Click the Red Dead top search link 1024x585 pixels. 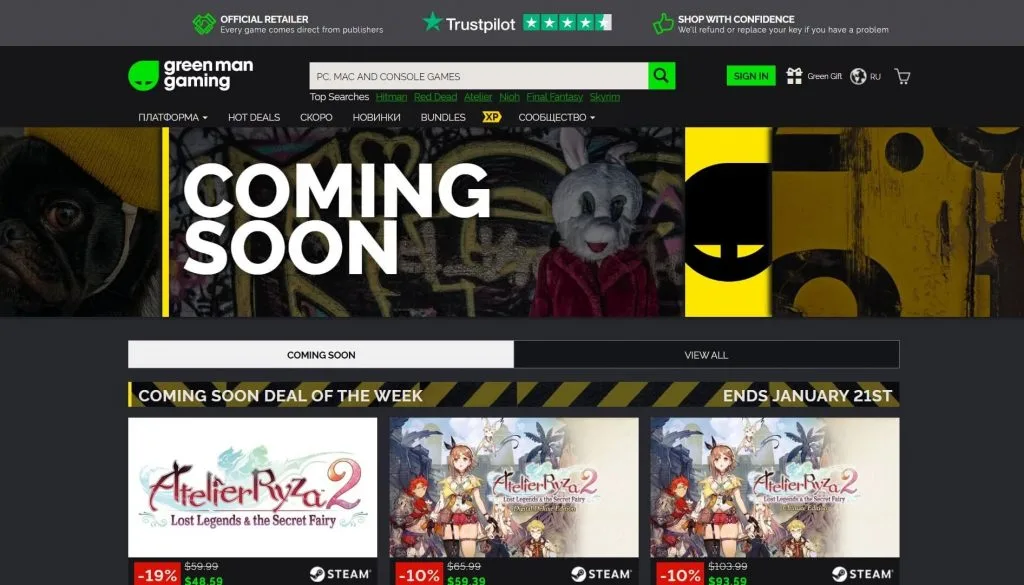(435, 97)
